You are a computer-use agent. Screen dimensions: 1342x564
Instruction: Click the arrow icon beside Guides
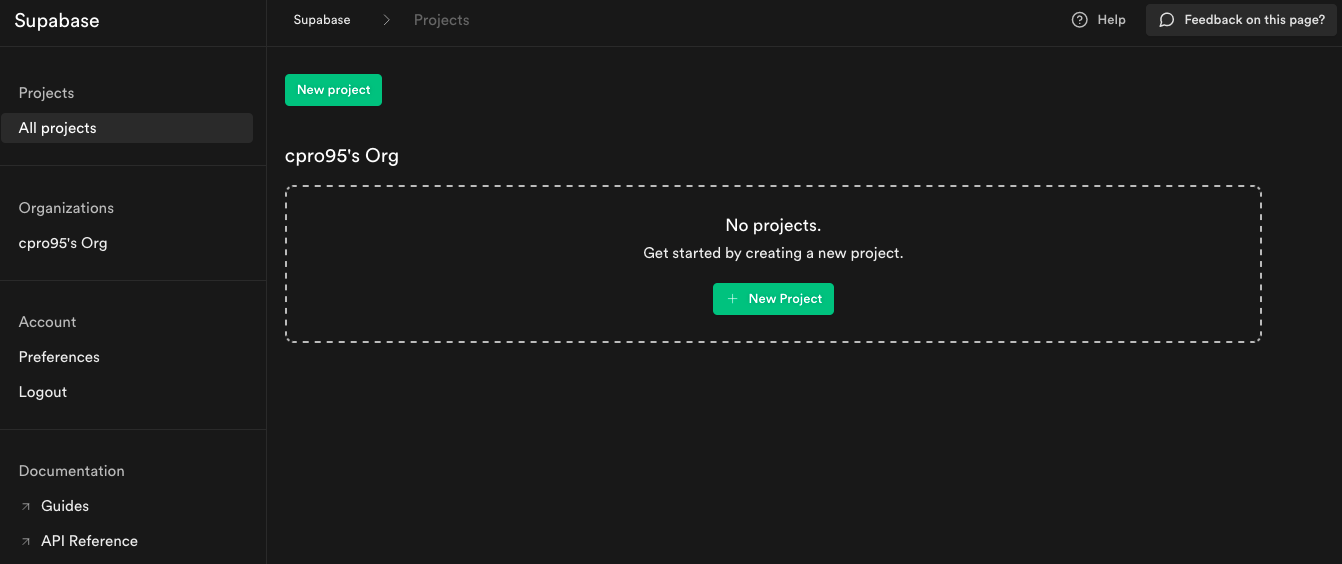coord(26,507)
